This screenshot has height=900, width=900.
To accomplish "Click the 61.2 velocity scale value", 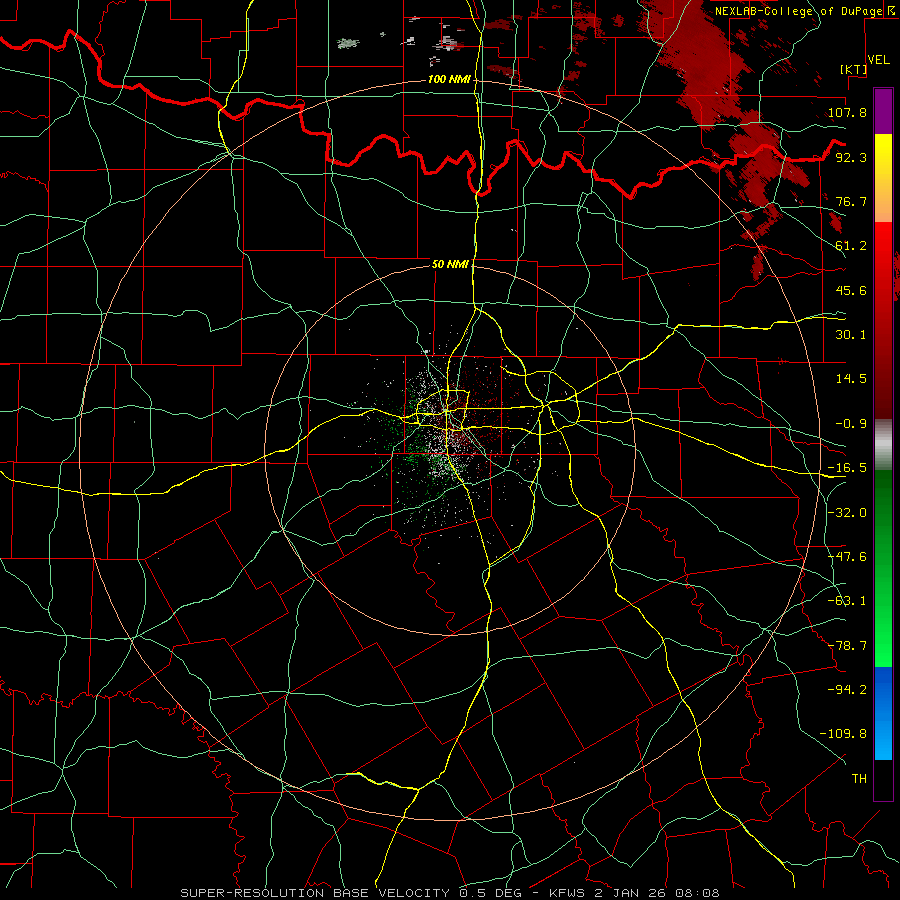I will (851, 246).
